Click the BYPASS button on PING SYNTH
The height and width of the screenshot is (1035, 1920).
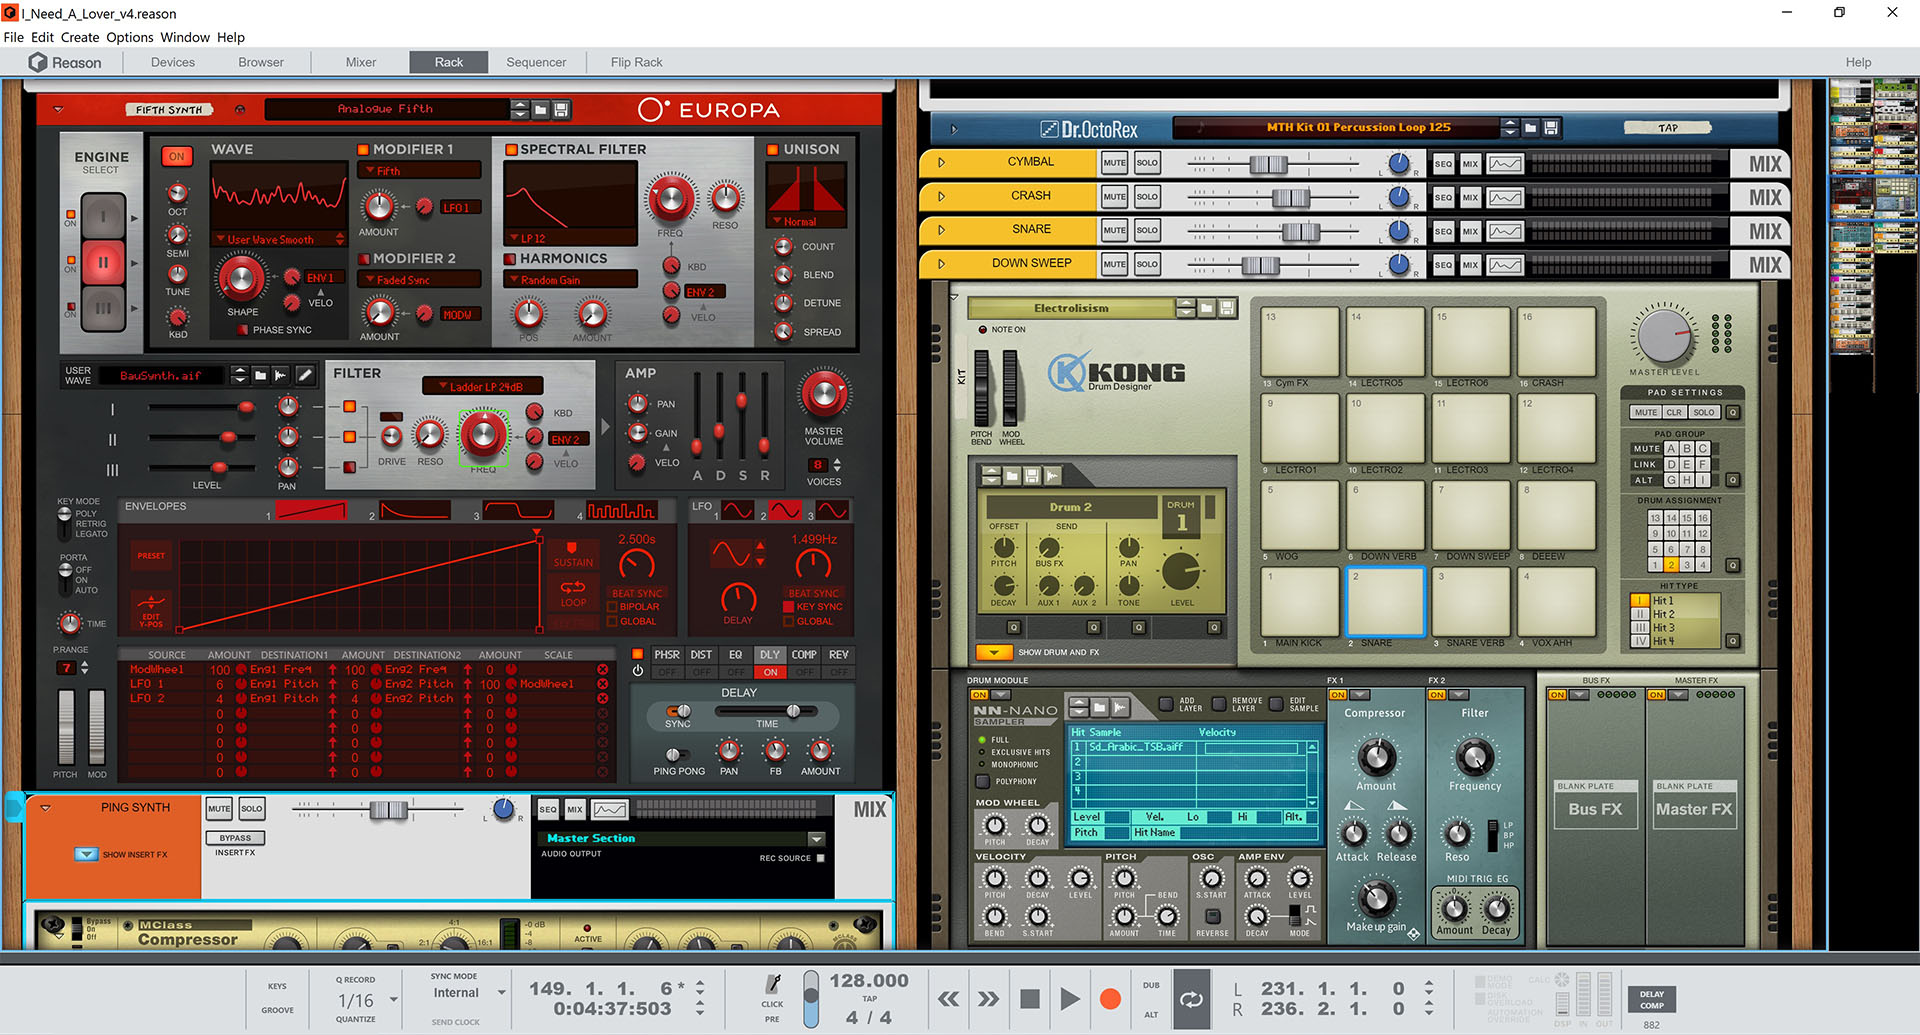(x=235, y=838)
